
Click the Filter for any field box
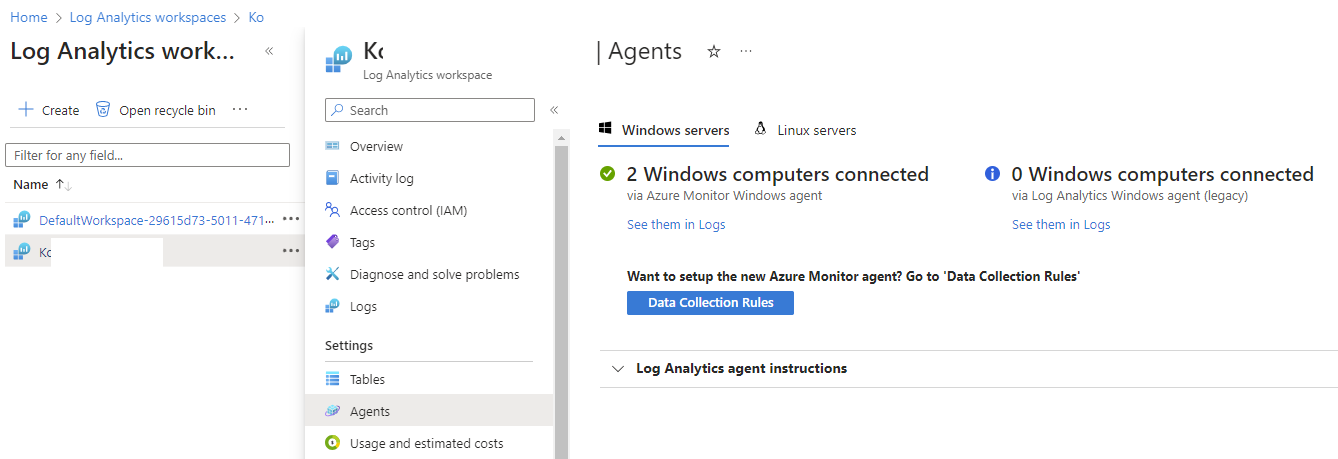pos(148,155)
